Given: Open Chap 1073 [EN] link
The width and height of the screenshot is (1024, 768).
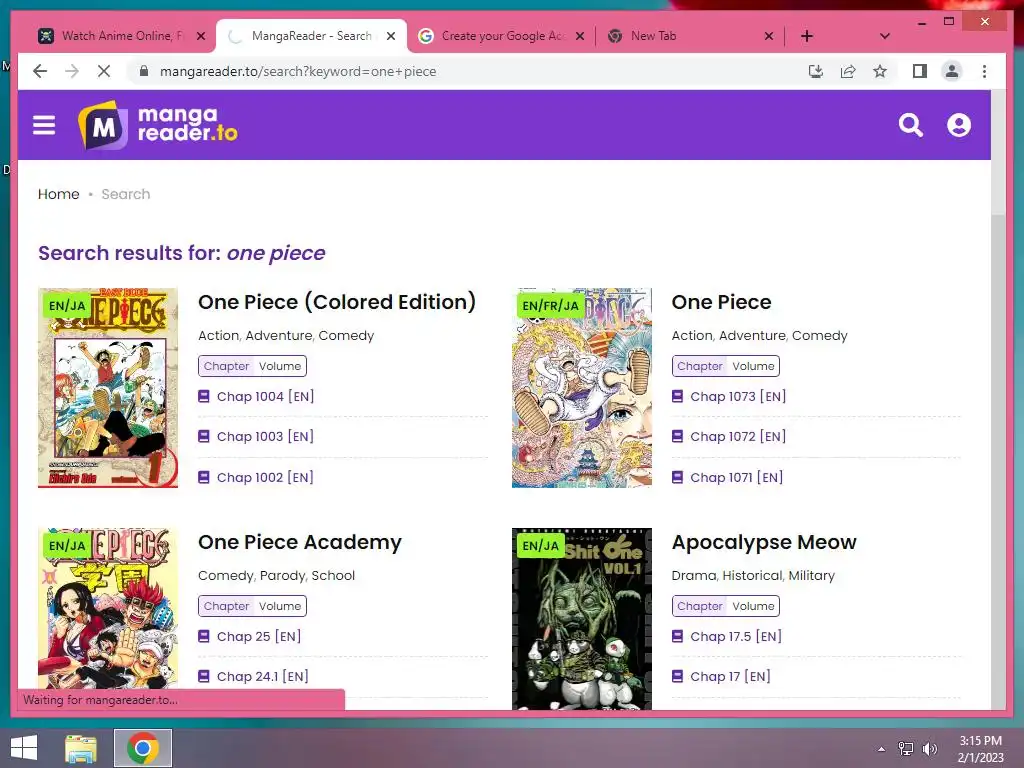Looking at the screenshot, I should coord(738,396).
